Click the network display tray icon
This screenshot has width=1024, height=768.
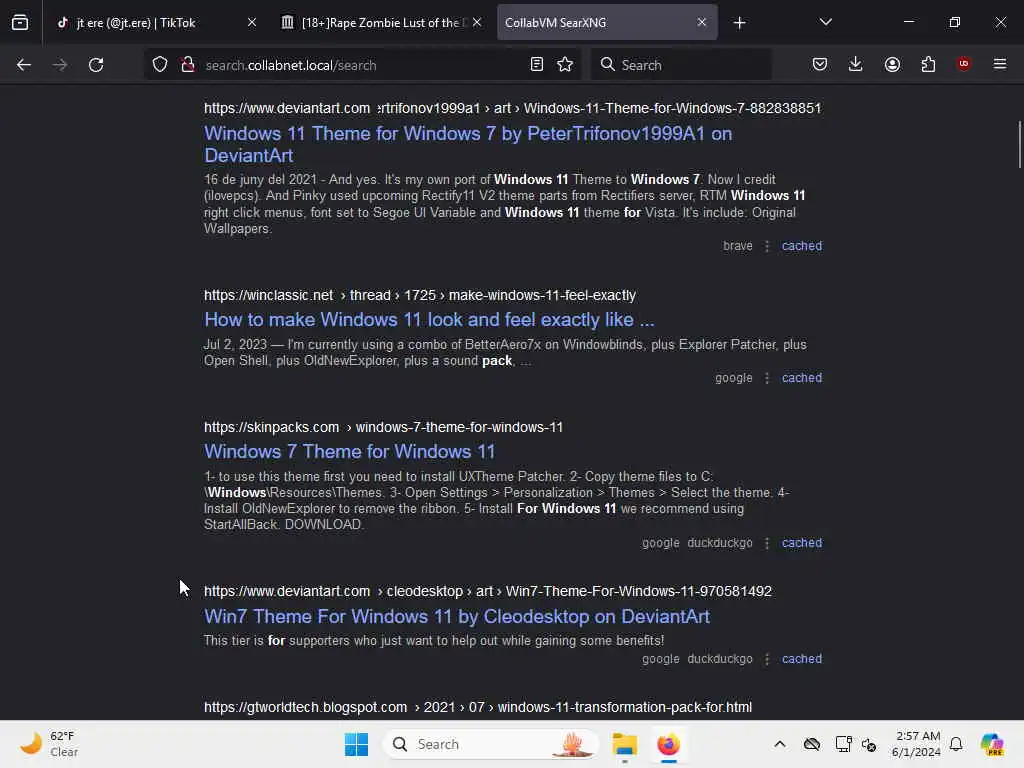843,744
